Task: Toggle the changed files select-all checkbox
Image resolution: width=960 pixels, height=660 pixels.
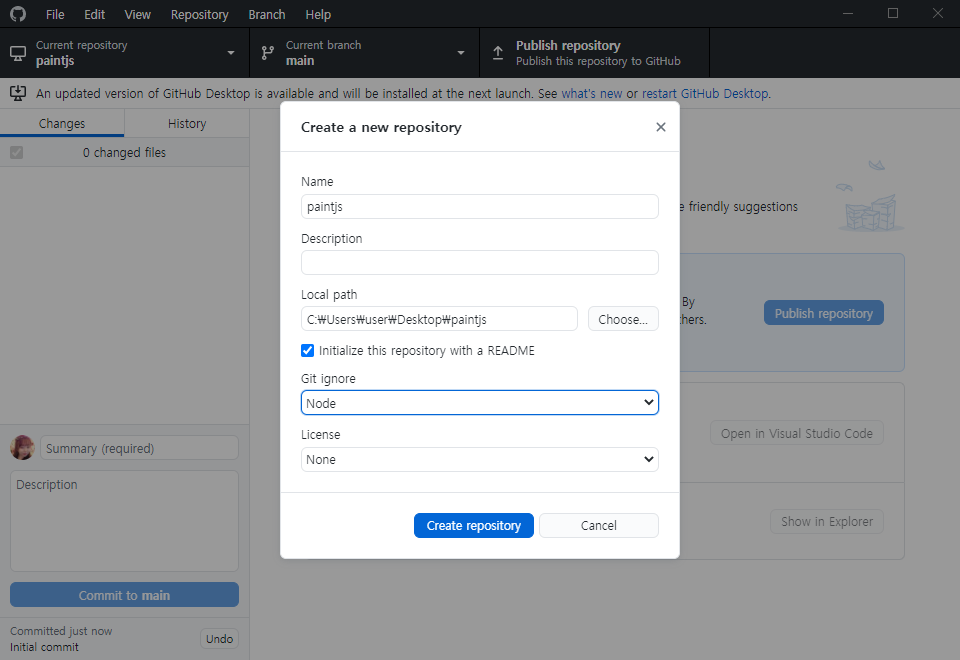Action: point(17,152)
